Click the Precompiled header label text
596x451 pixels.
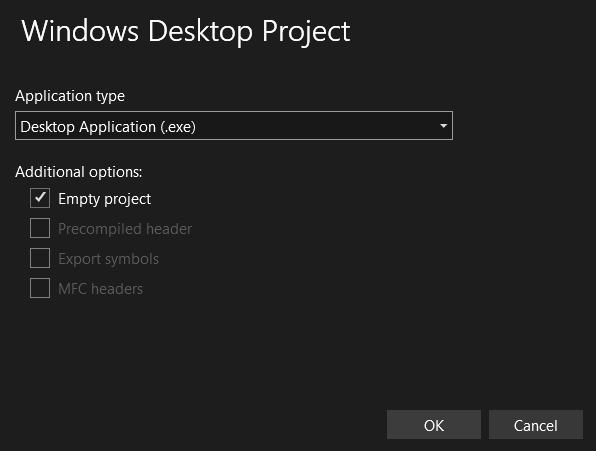pyautogui.click(x=125, y=229)
